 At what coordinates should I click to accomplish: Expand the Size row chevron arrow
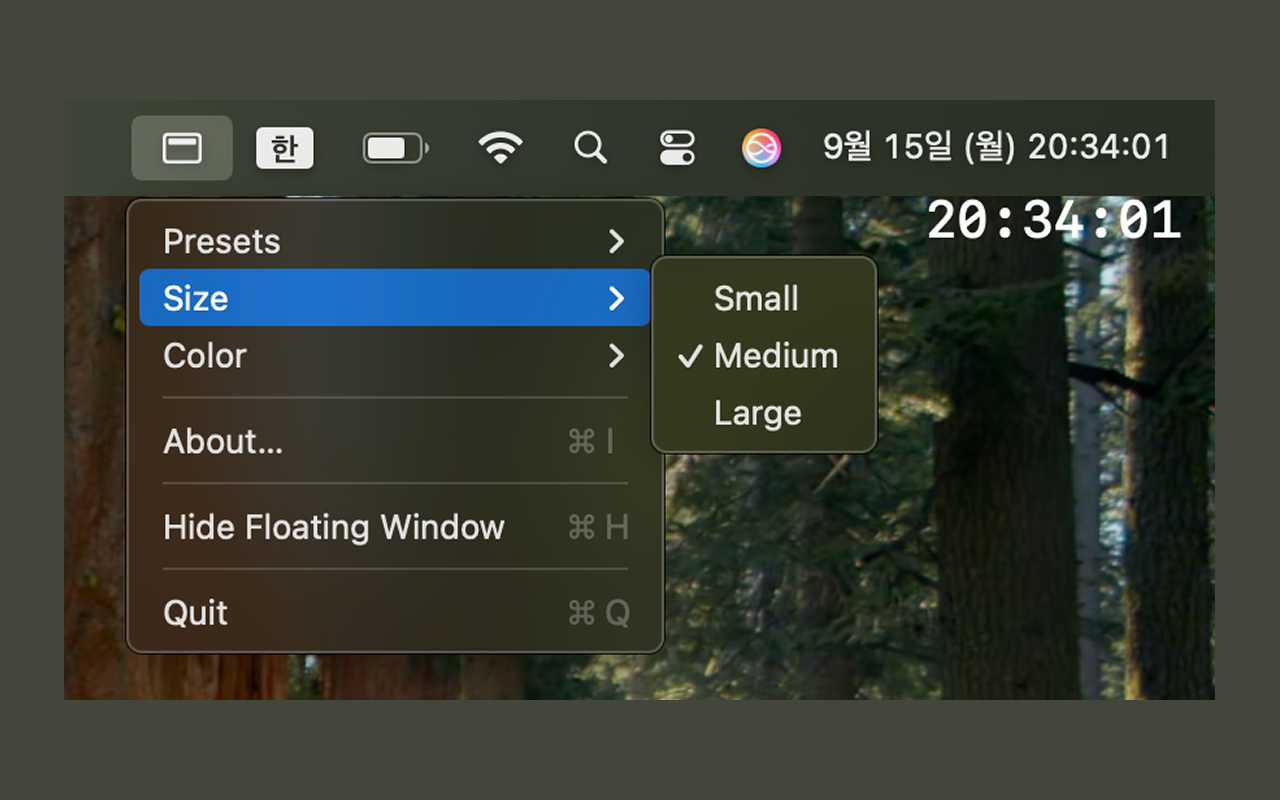[x=617, y=298]
